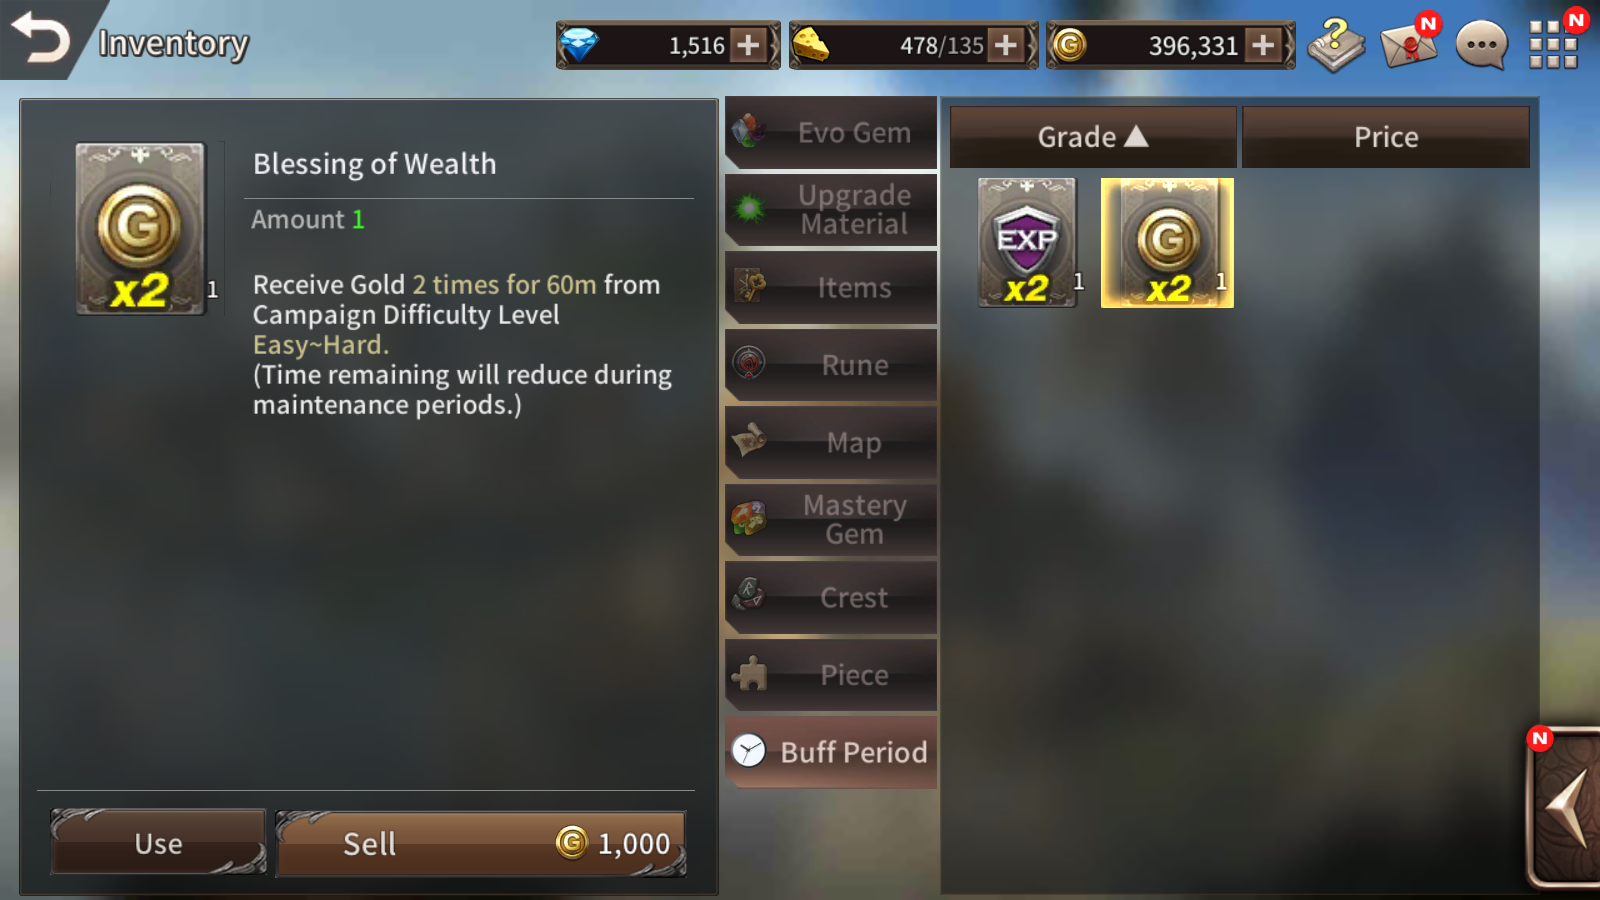Open the main menu grid icon
The image size is (1600, 900).
pyautogui.click(x=1553, y=44)
